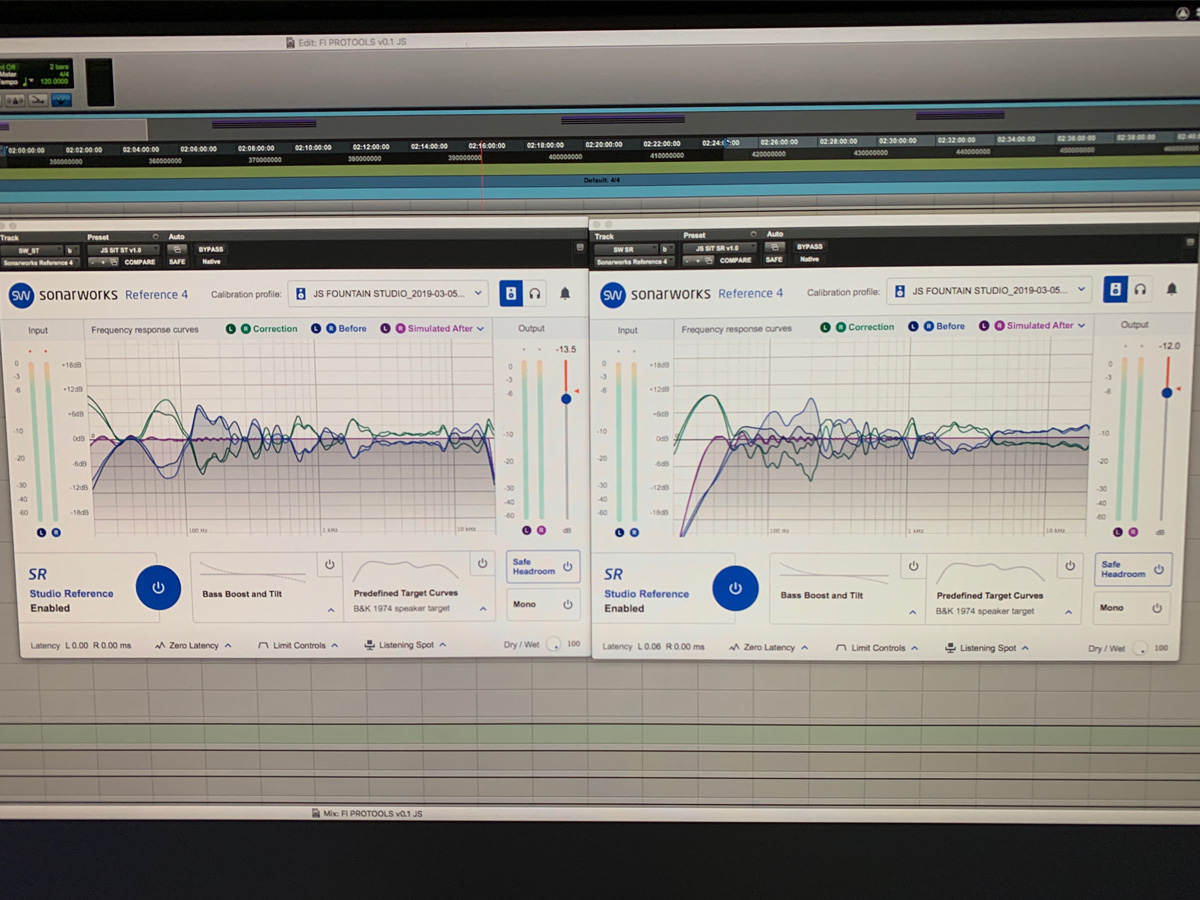Expand Zero Latency options in left plugin
1200x900 pixels.
pyautogui.click(x=193, y=646)
